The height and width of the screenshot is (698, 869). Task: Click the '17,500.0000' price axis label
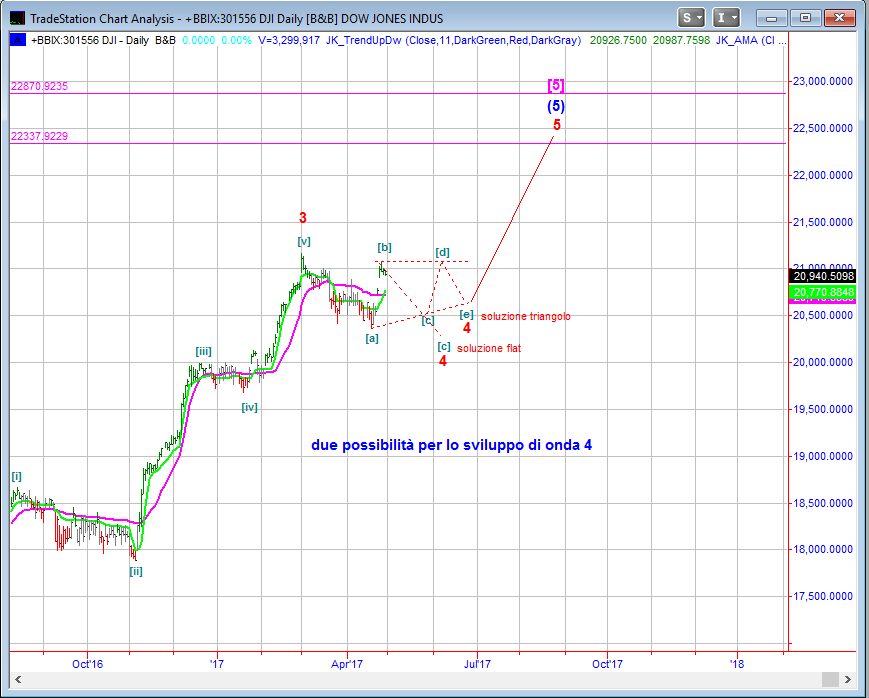coord(823,597)
